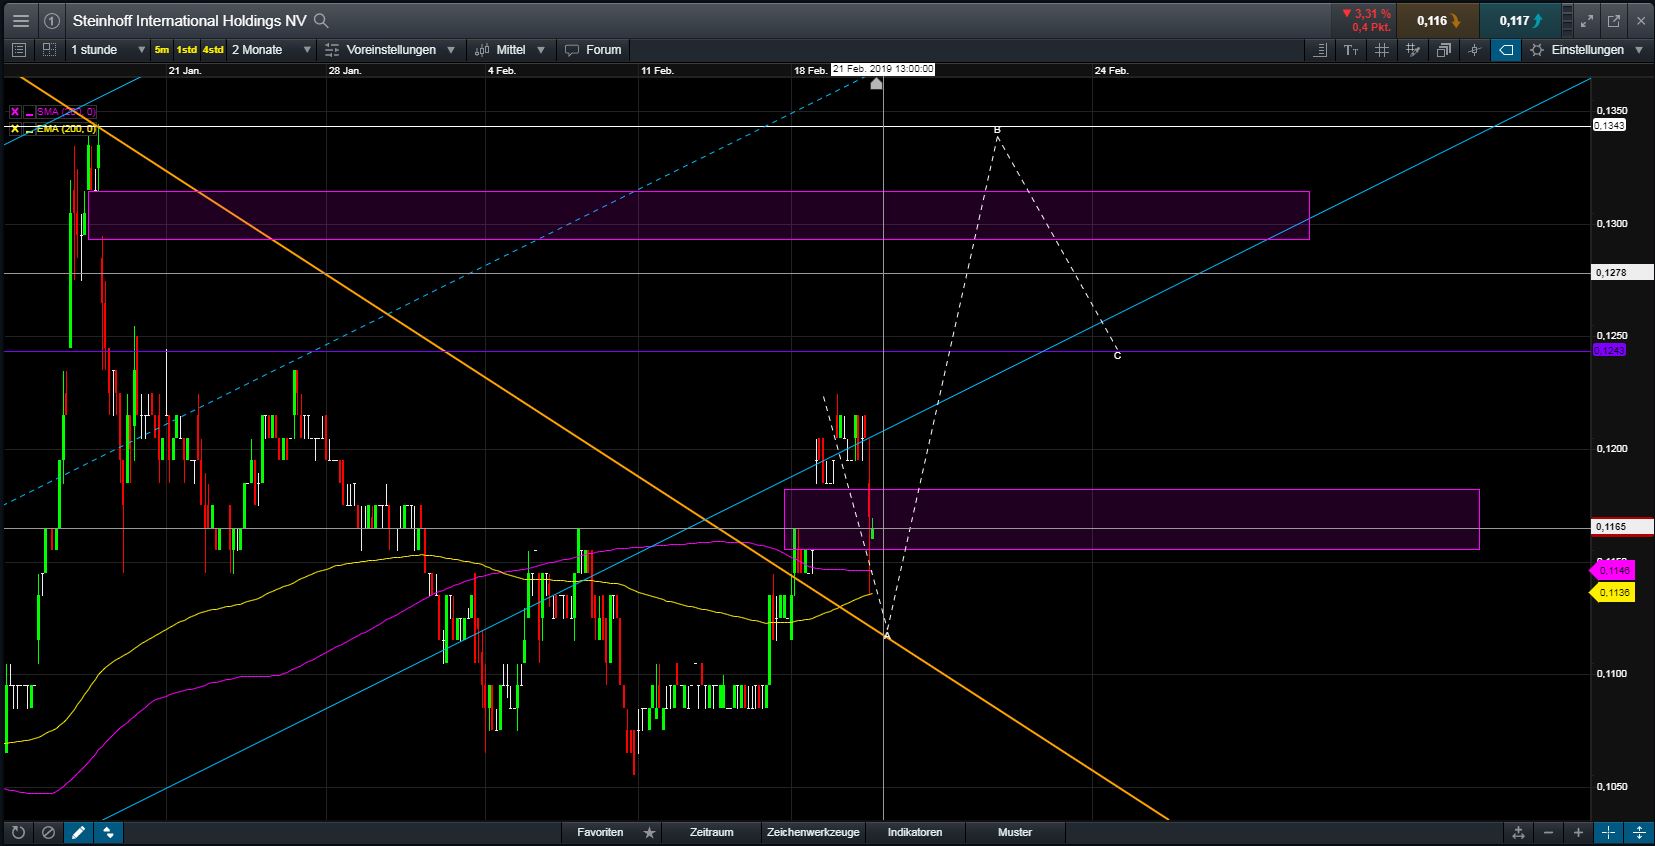Toggle the crosshair cursor button
The height and width of the screenshot is (846, 1655).
(x=1608, y=832)
